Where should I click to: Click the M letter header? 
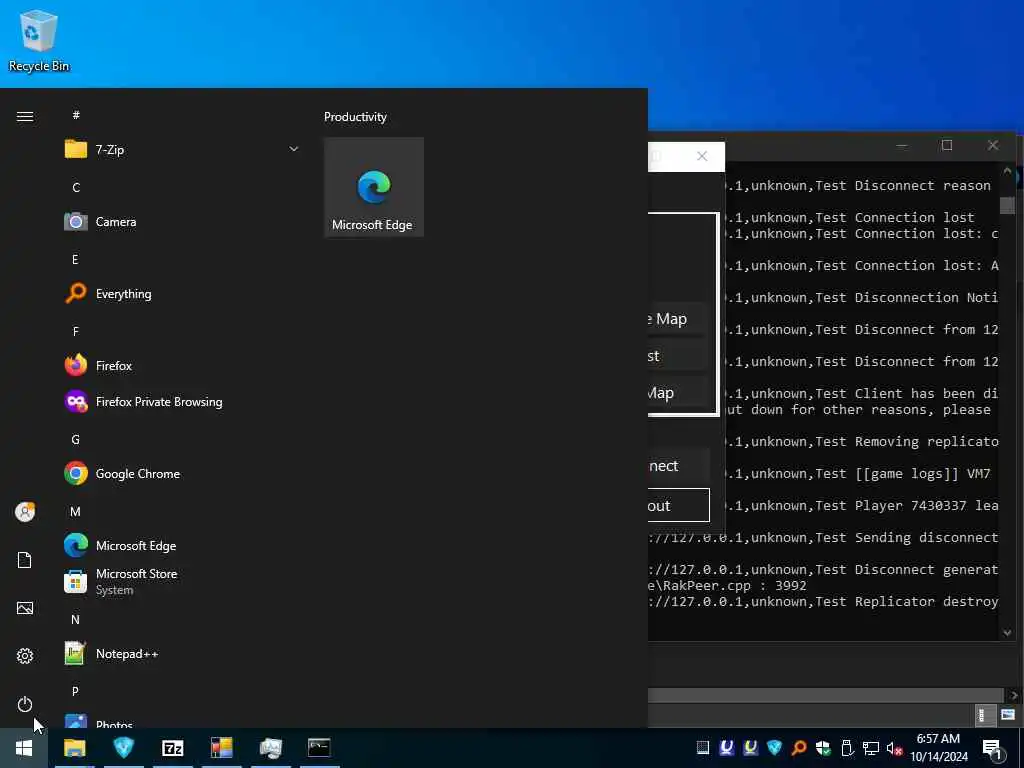click(75, 511)
